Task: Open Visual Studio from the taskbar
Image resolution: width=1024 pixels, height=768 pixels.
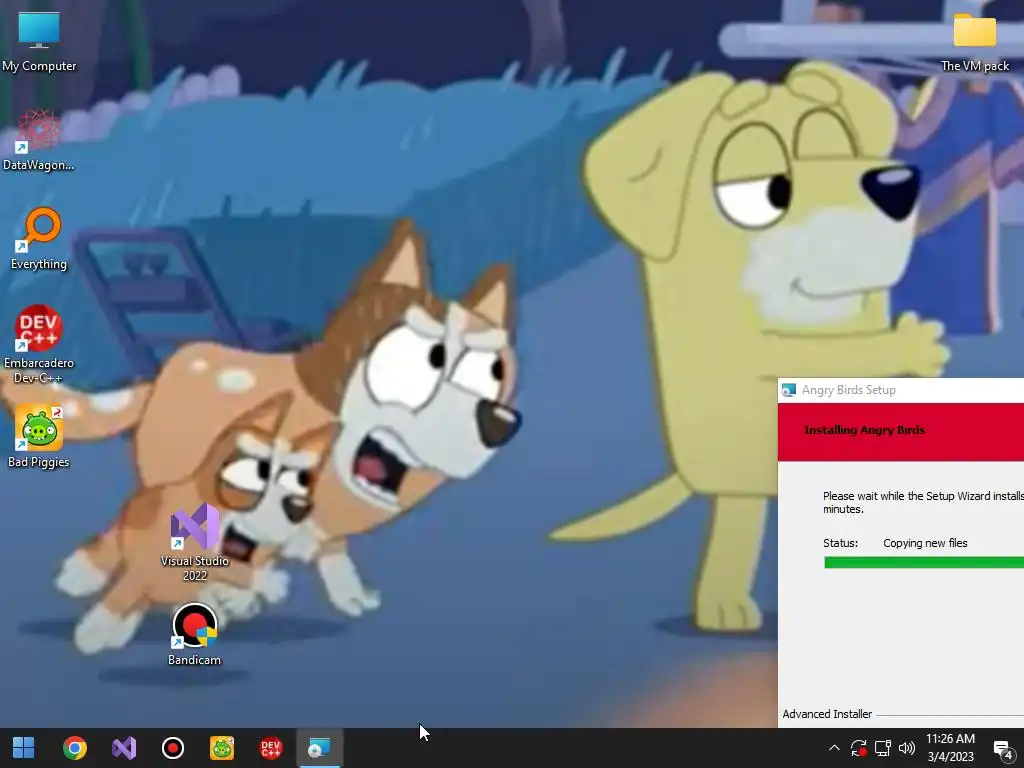Action: coord(123,748)
